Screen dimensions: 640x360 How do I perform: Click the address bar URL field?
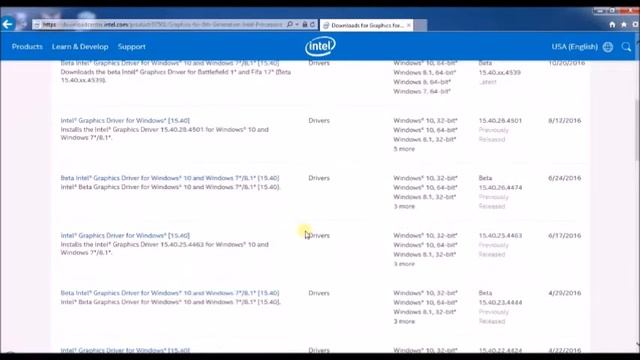[162, 24]
